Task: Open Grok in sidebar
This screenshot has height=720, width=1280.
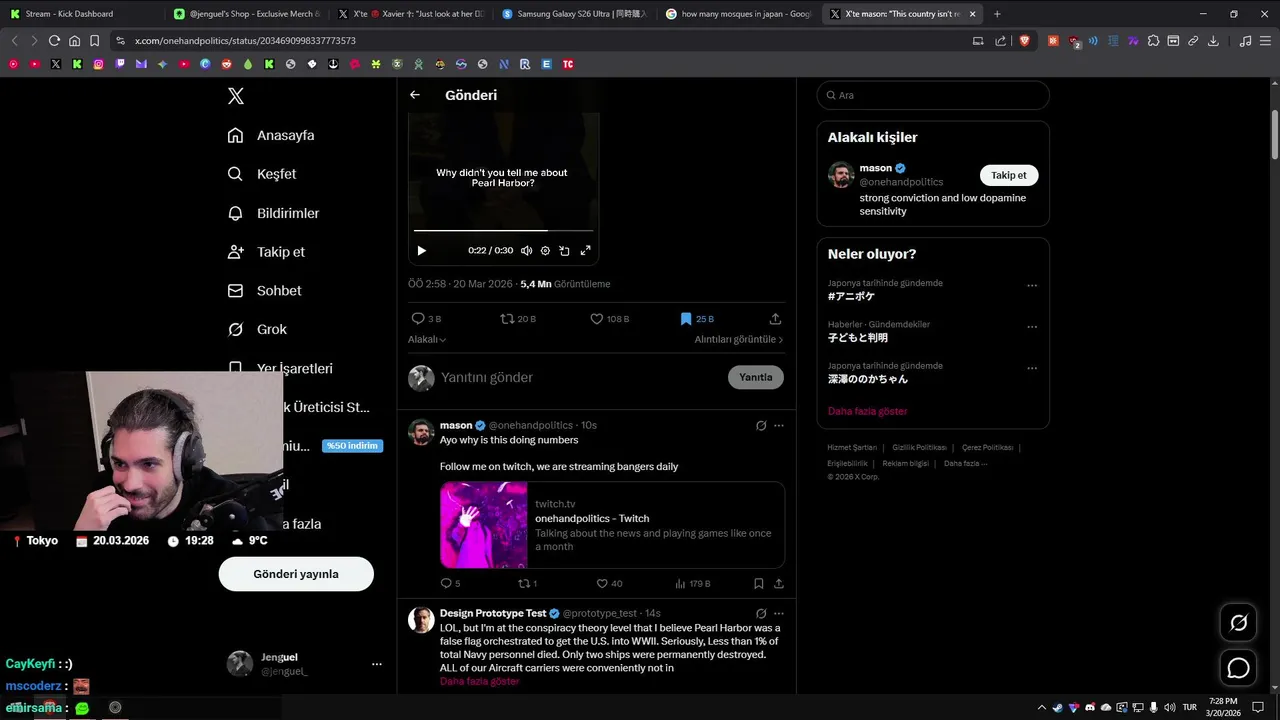Action: [257, 329]
